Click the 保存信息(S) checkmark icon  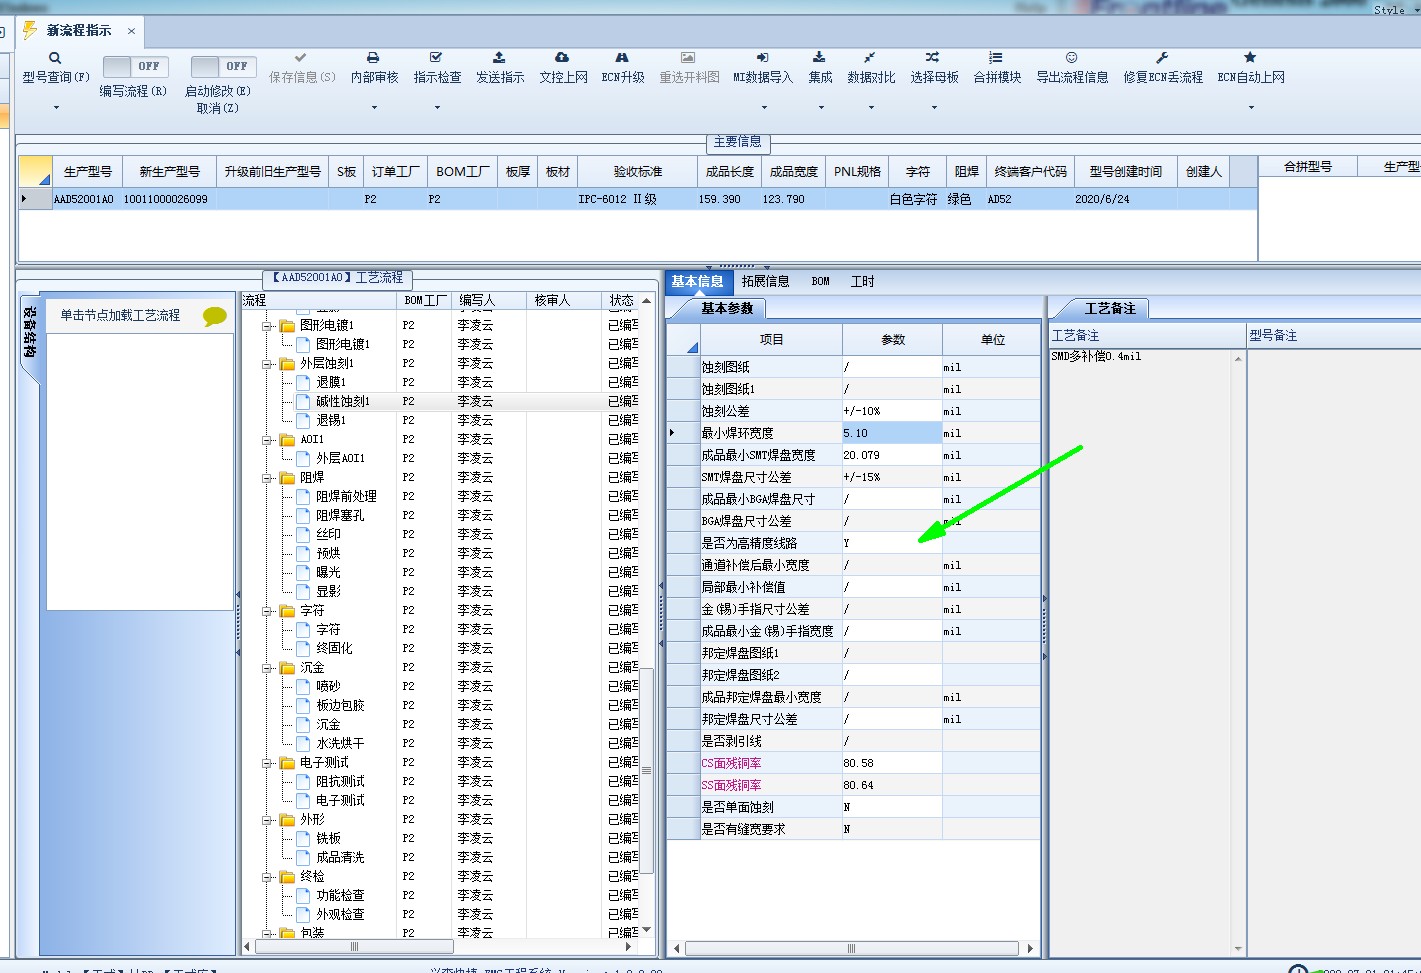coord(301,58)
